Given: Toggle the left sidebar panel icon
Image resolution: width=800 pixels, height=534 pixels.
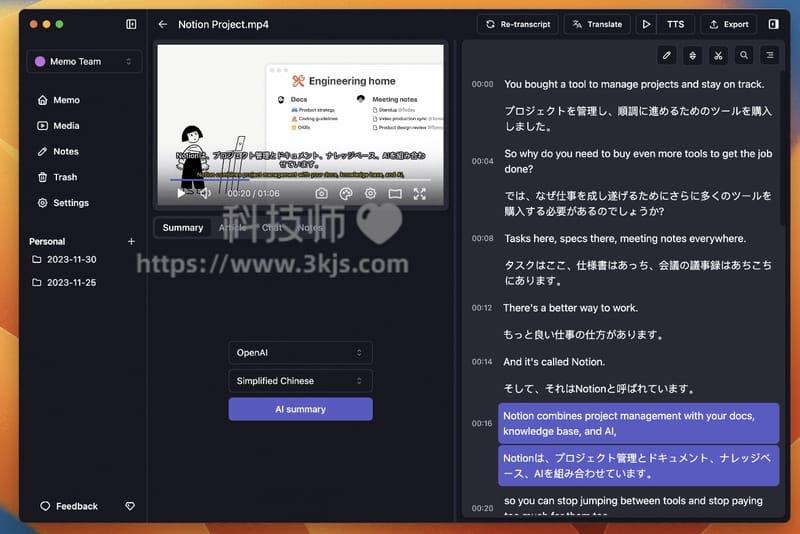Looking at the screenshot, I should point(131,24).
